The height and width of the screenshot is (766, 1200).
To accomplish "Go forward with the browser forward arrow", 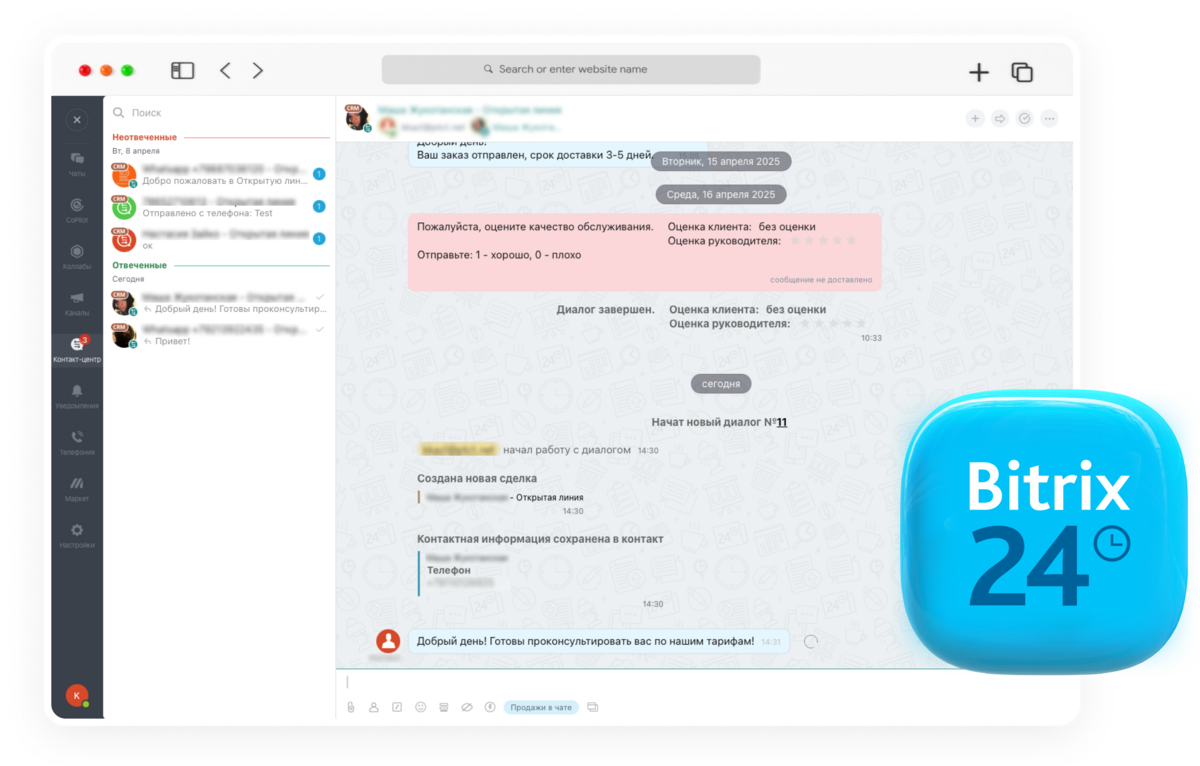I will 258,70.
